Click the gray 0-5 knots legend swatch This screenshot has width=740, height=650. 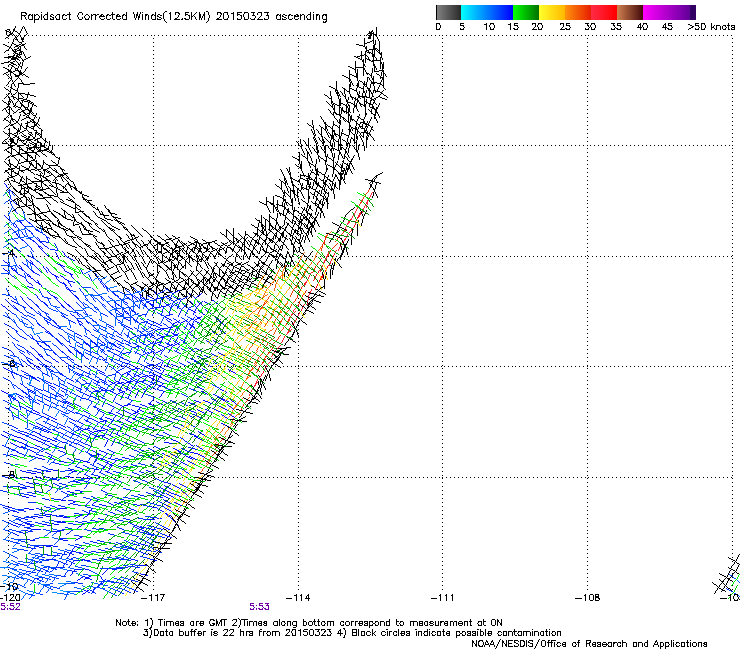pyautogui.click(x=448, y=12)
